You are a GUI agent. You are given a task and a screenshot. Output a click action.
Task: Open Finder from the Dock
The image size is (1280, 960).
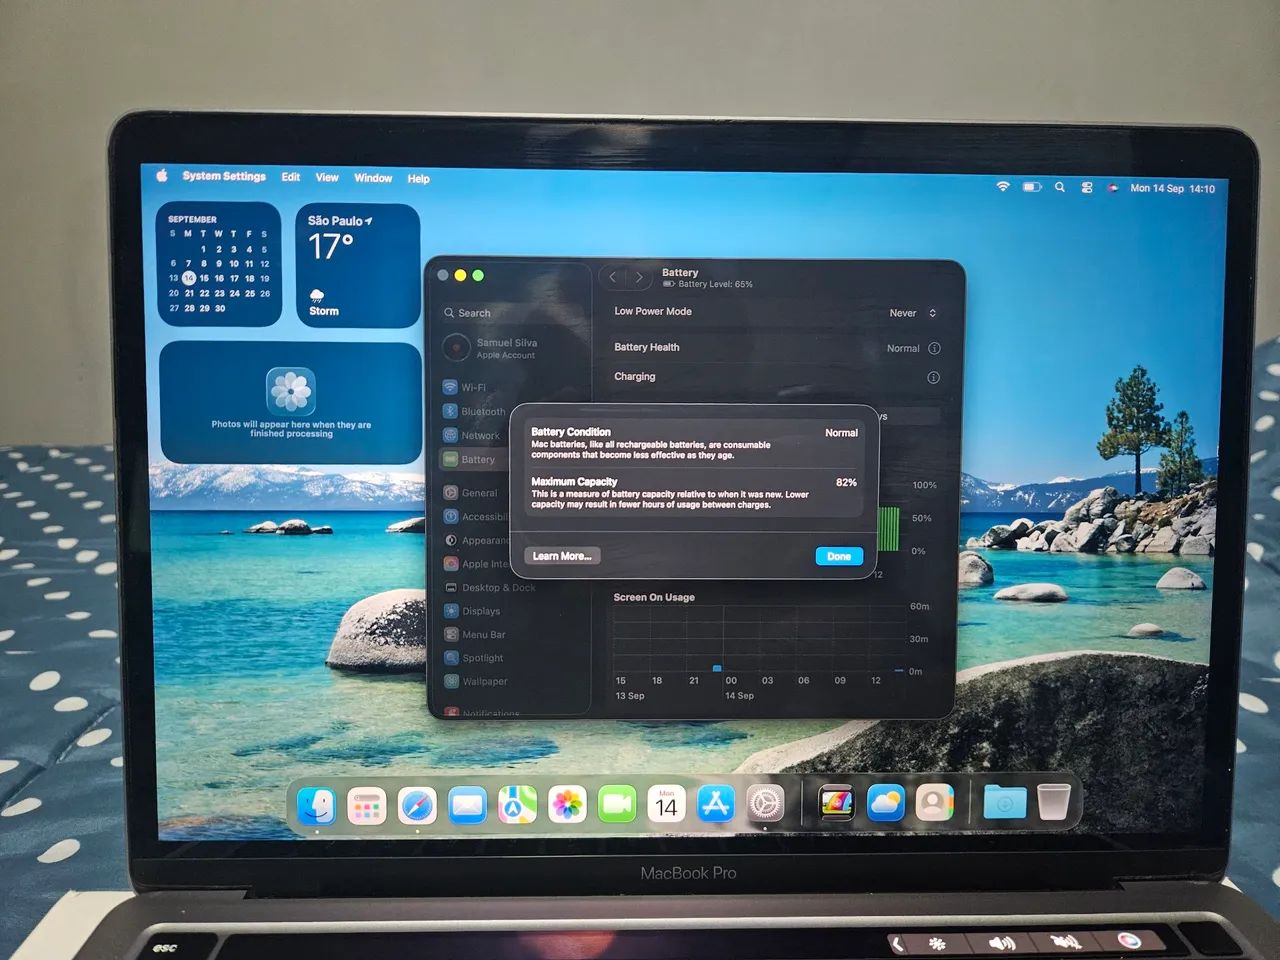click(317, 804)
